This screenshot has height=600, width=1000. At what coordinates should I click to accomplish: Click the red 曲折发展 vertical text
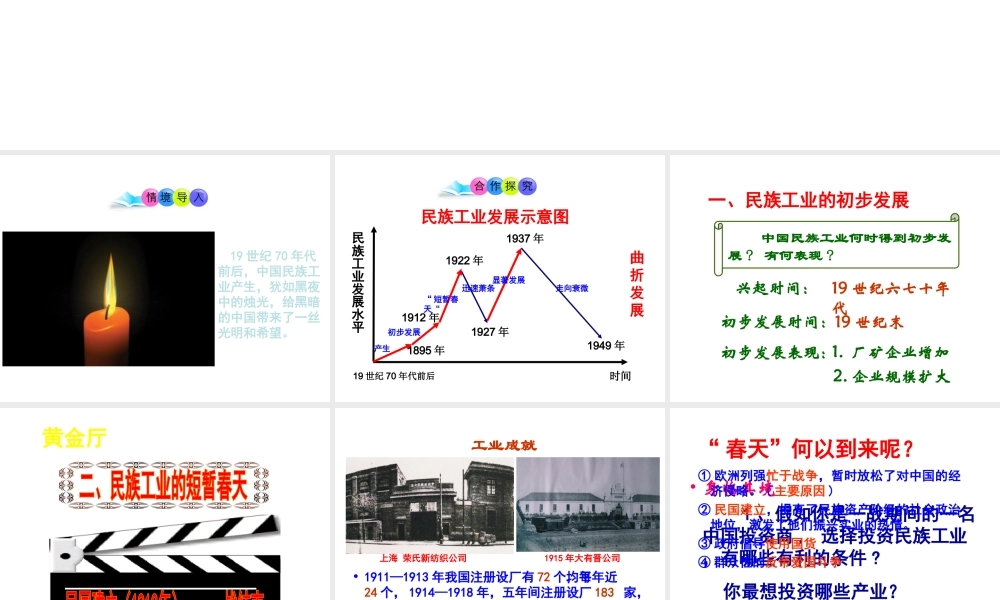pos(637,284)
